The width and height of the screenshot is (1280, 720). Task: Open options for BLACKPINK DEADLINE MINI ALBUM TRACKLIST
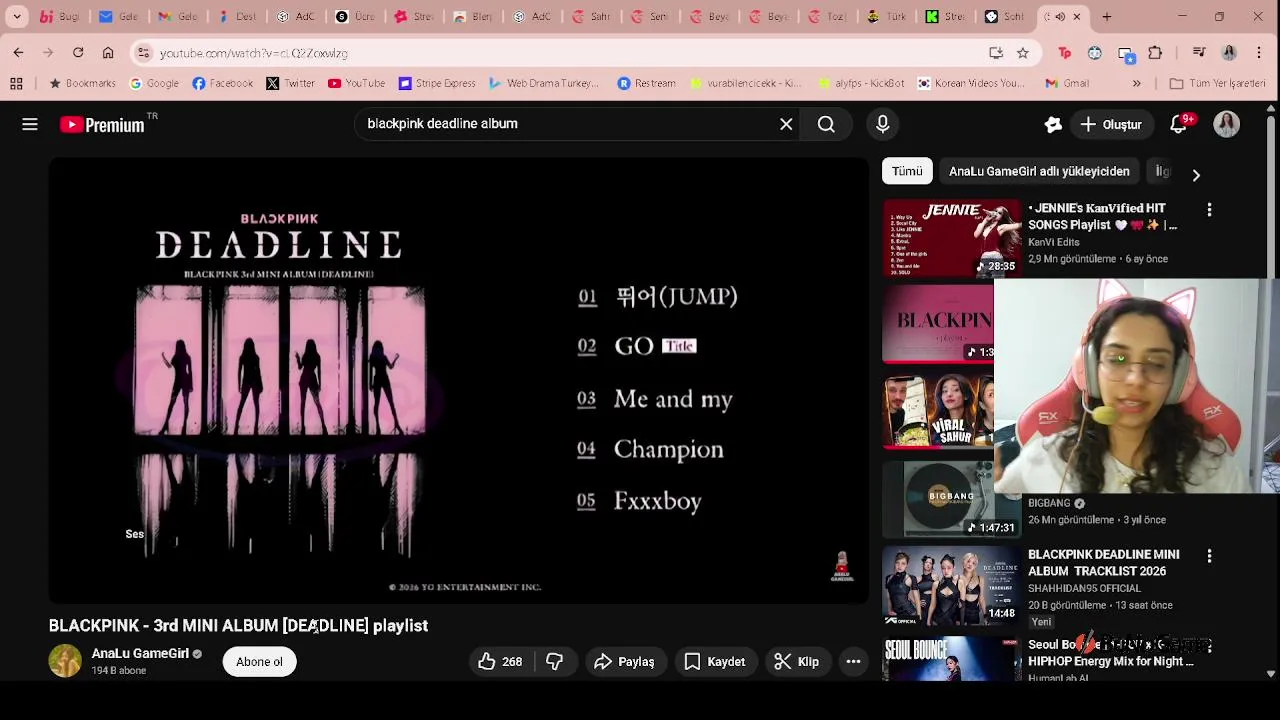pyautogui.click(x=1209, y=556)
